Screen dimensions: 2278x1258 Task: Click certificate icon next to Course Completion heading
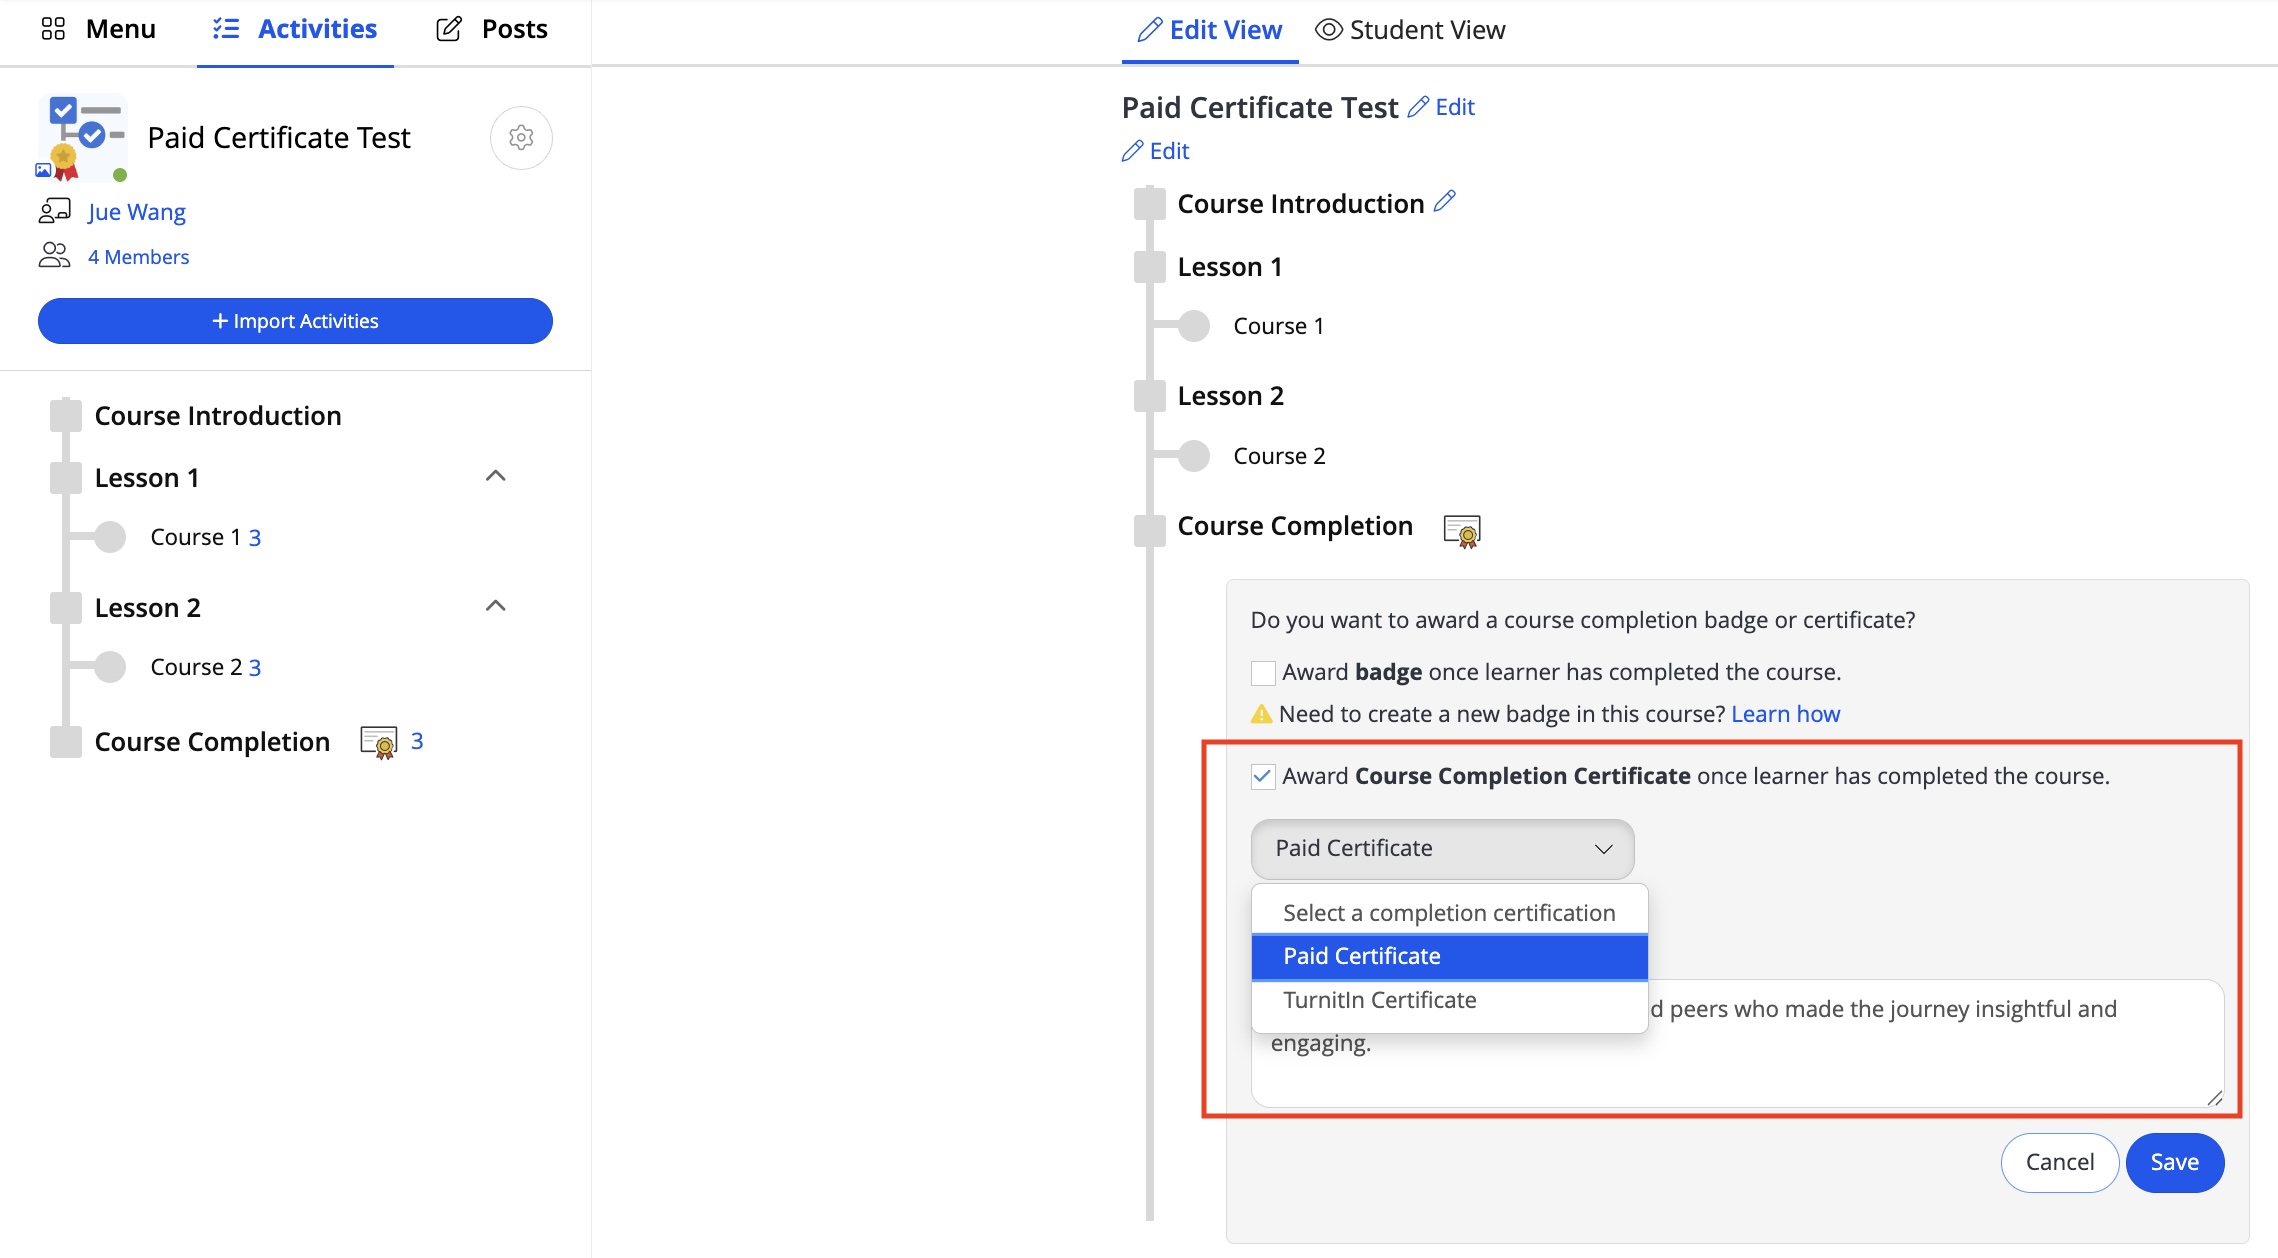coord(1462,531)
